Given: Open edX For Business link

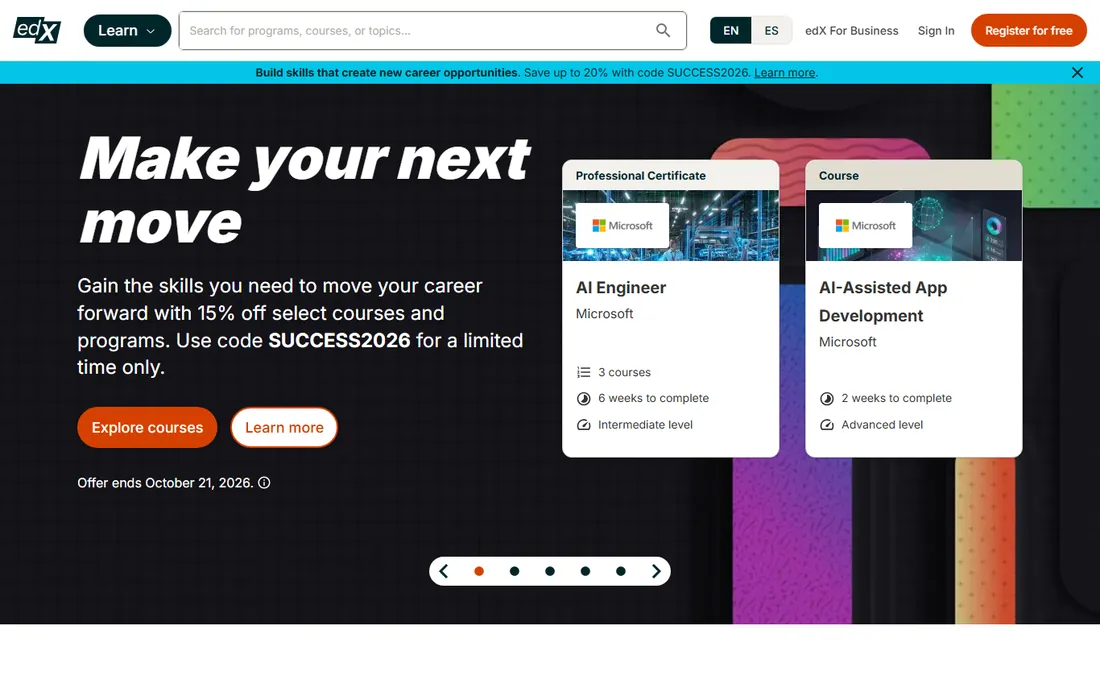Looking at the screenshot, I should coord(852,31).
